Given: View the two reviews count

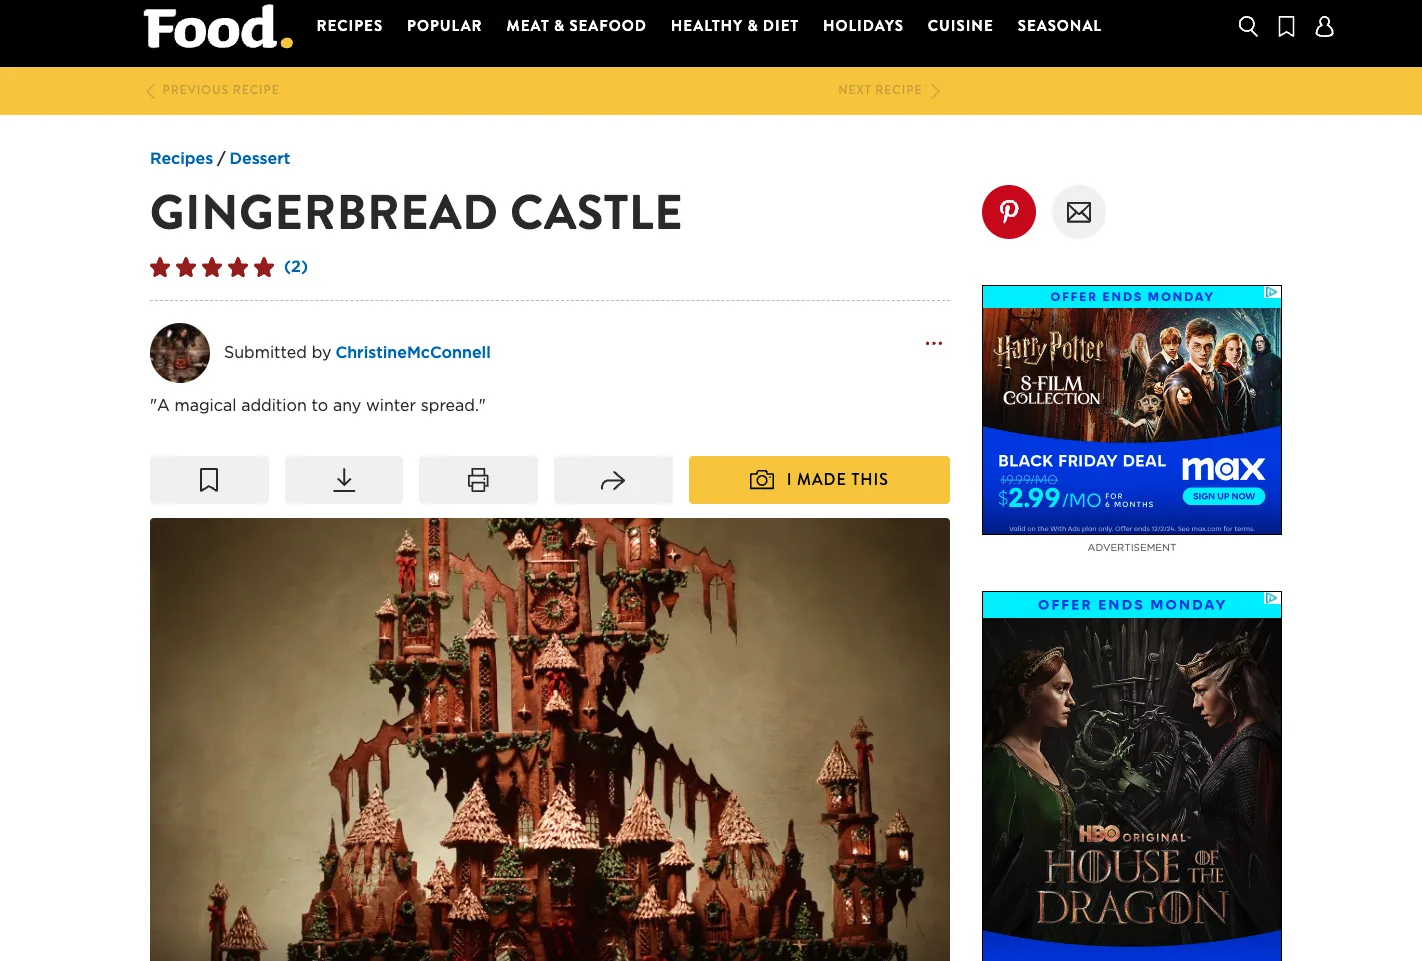Looking at the screenshot, I should (296, 266).
